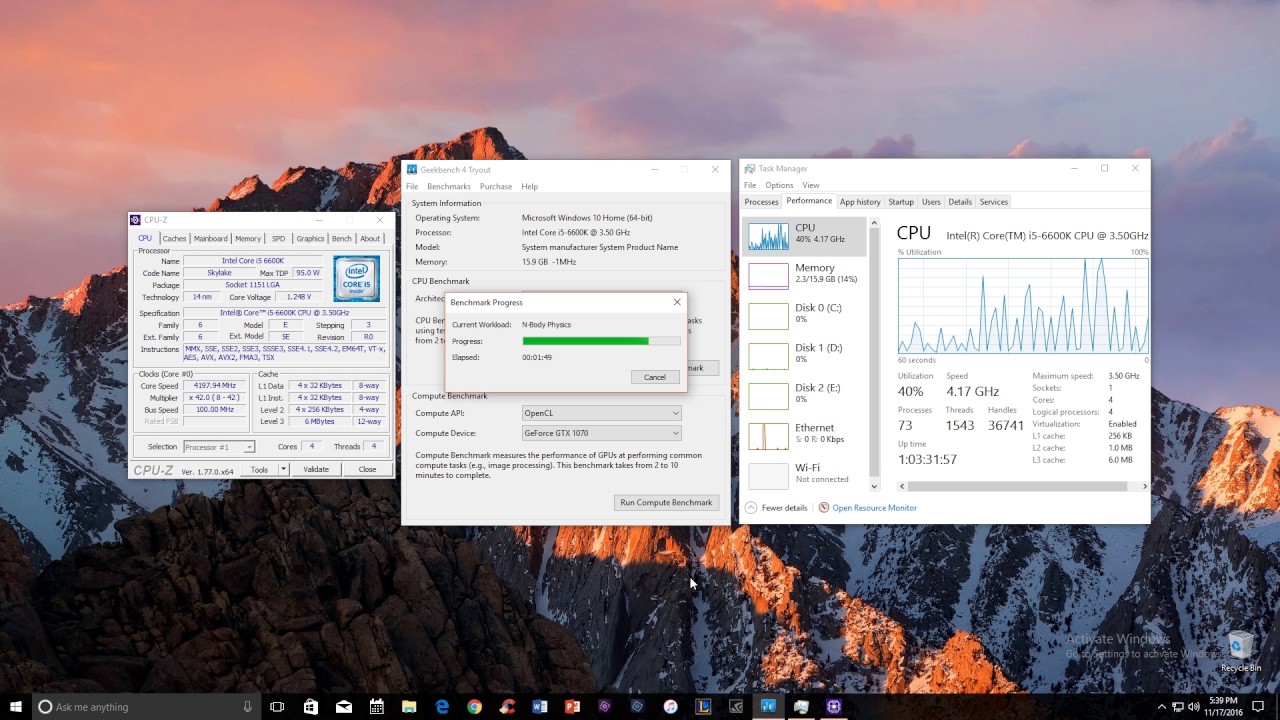Switch to the Details tab in Task Manager
Viewport: 1280px width, 720px height.
click(960, 202)
